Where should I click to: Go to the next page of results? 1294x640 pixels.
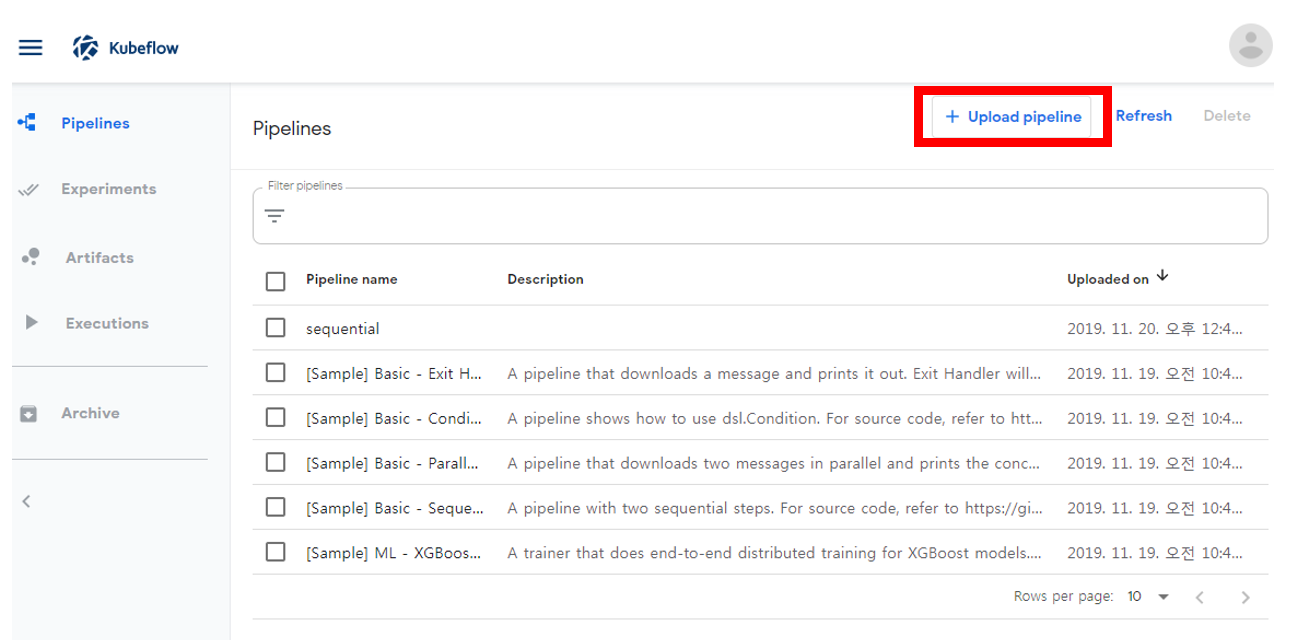point(1245,597)
